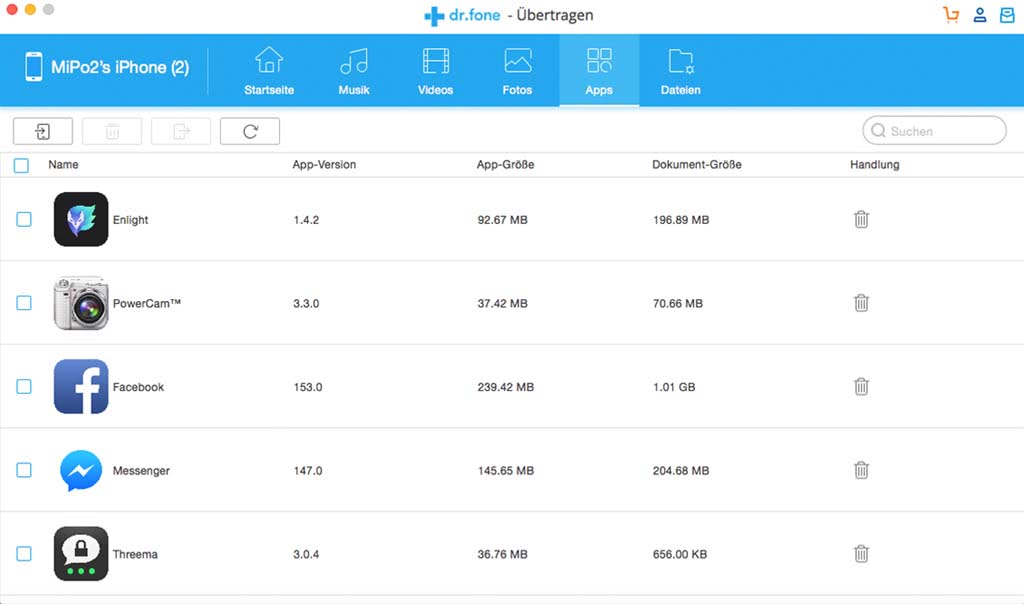Go to the Dateien tab

click(680, 70)
